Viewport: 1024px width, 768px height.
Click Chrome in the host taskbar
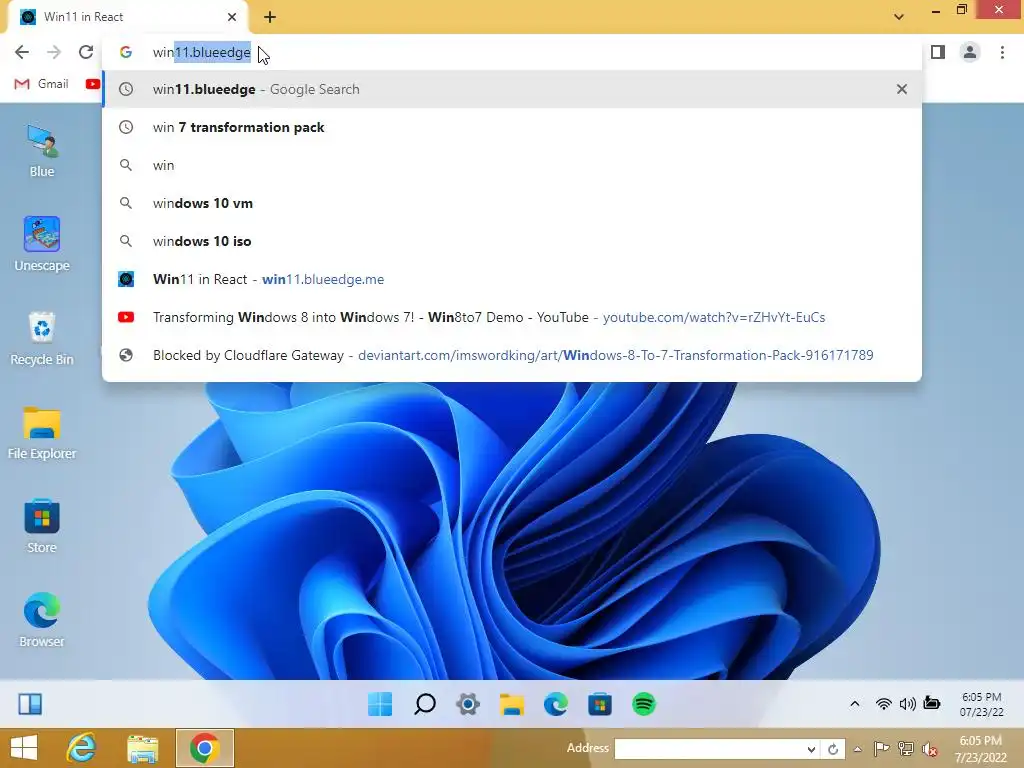(204, 748)
